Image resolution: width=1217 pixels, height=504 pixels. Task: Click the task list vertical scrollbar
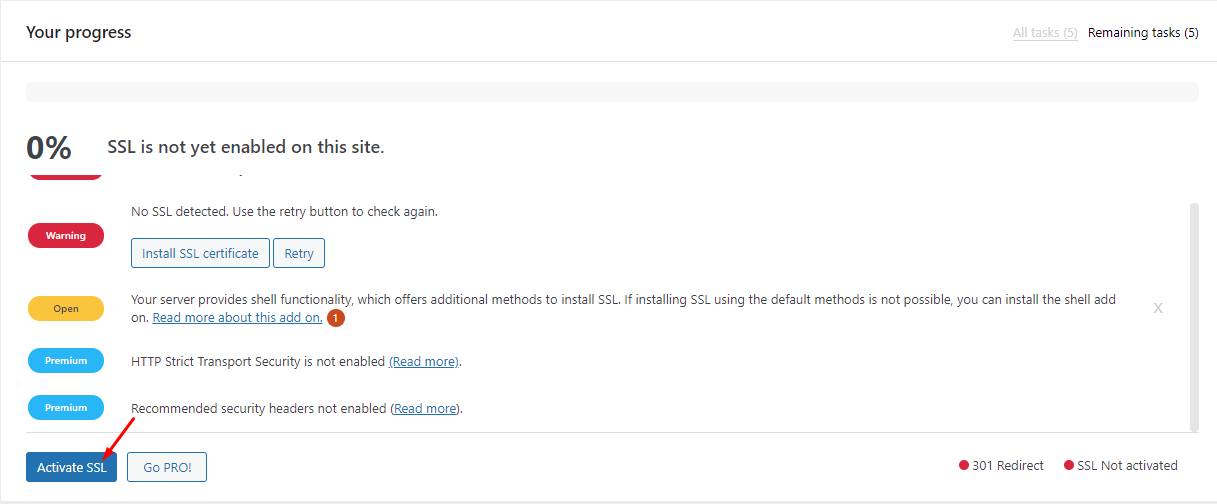point(1193,315)
